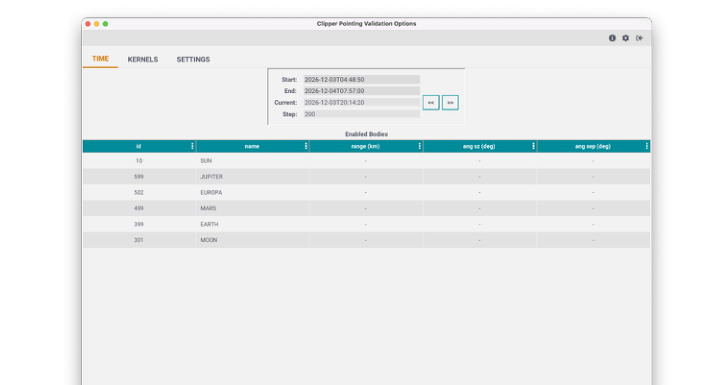Open the info icon in the toolbar
Viewport: 710px width, 385px height.
[612, 38]
